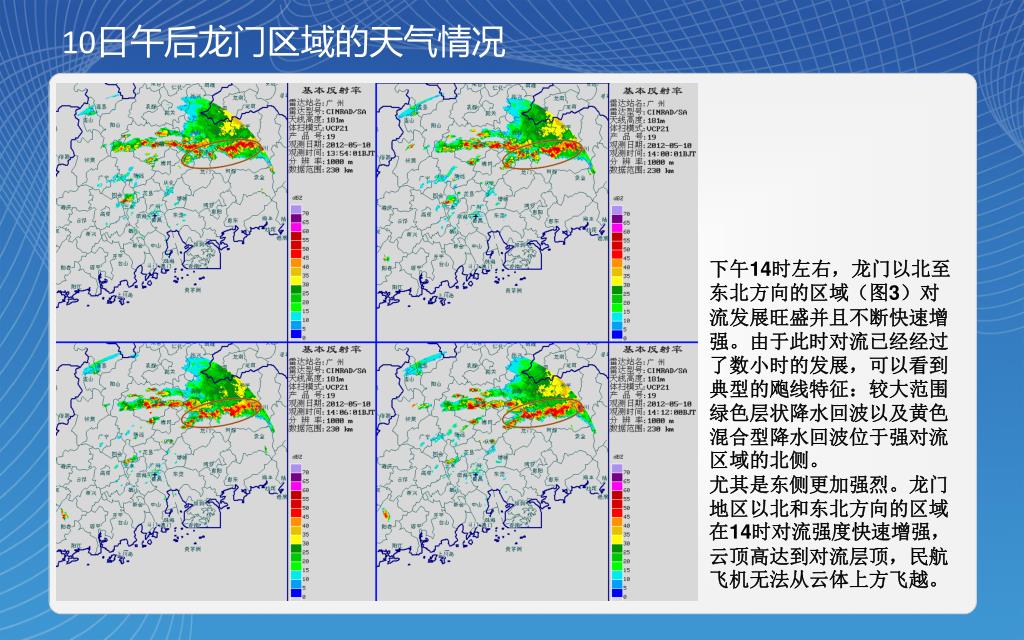Click the line 下午14时左右，龙门以北至
The image size is (1024, 640).
(x=829, y=268)
